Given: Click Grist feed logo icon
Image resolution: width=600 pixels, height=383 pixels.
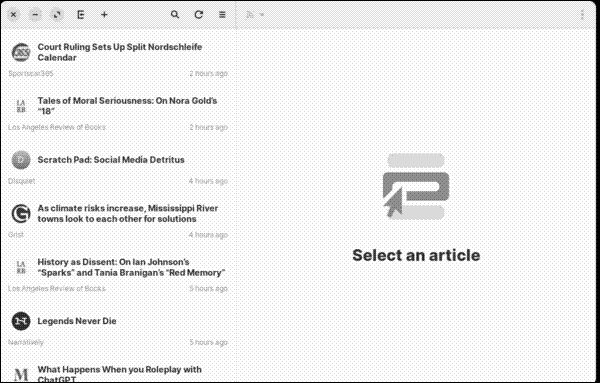Looking at the screenshot, I should point(21,214).
